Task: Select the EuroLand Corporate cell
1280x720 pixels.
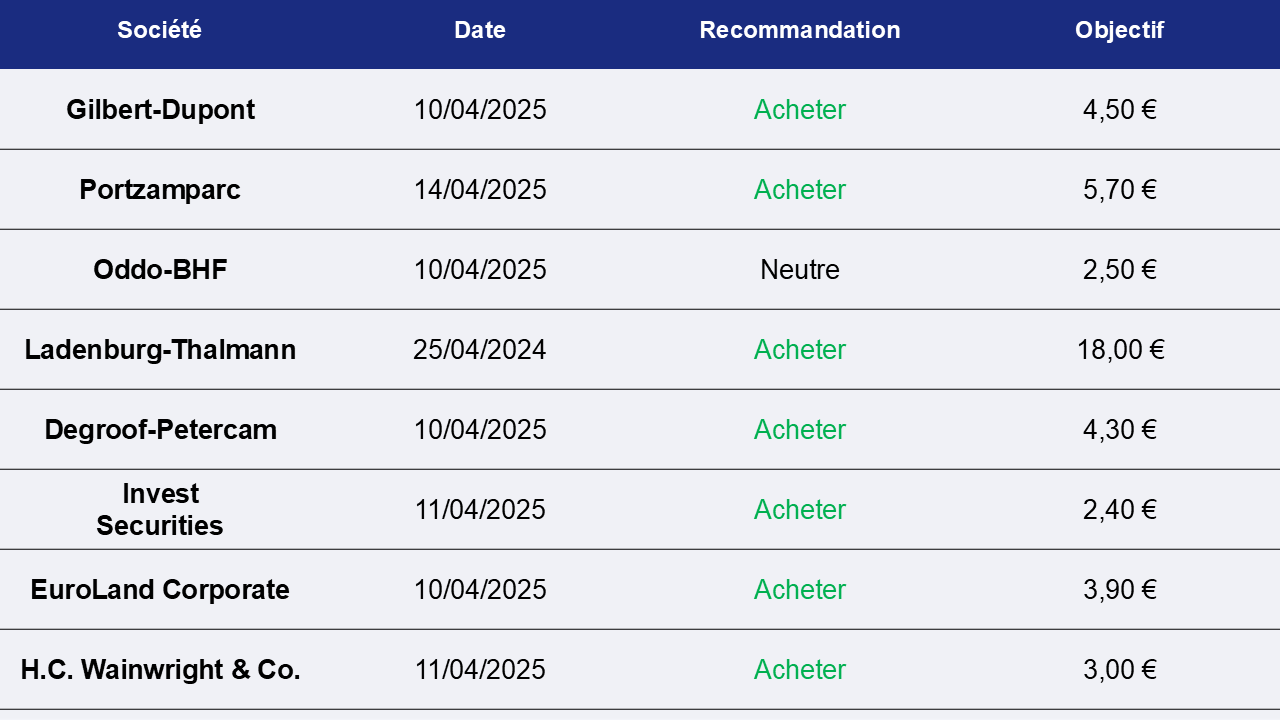Action: point(160,590)
